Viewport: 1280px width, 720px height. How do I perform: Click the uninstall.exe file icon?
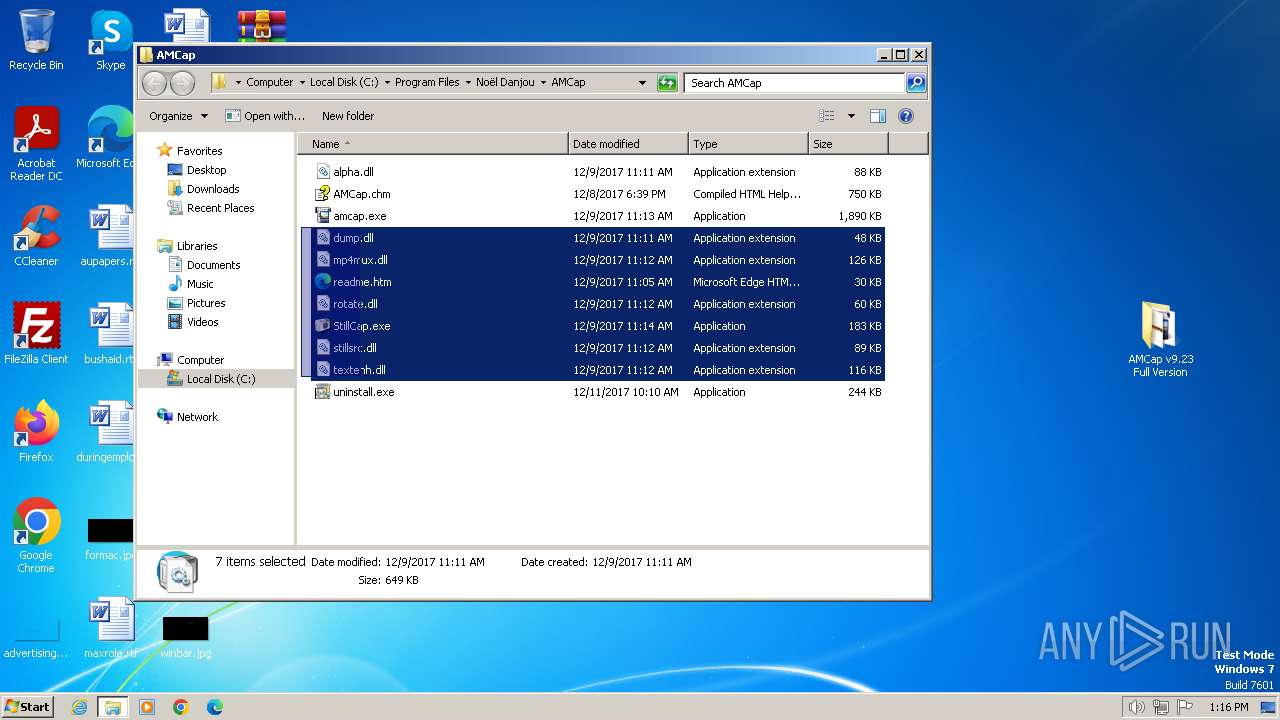[x=322, y=392]
